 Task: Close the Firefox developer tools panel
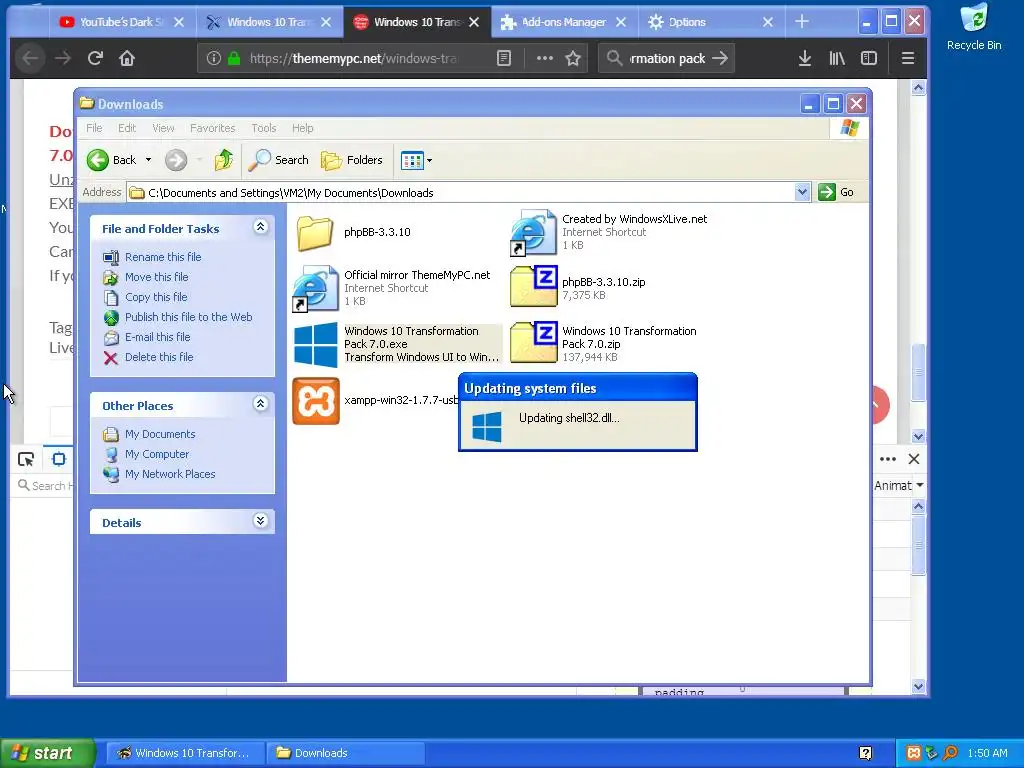coord(914,459)
